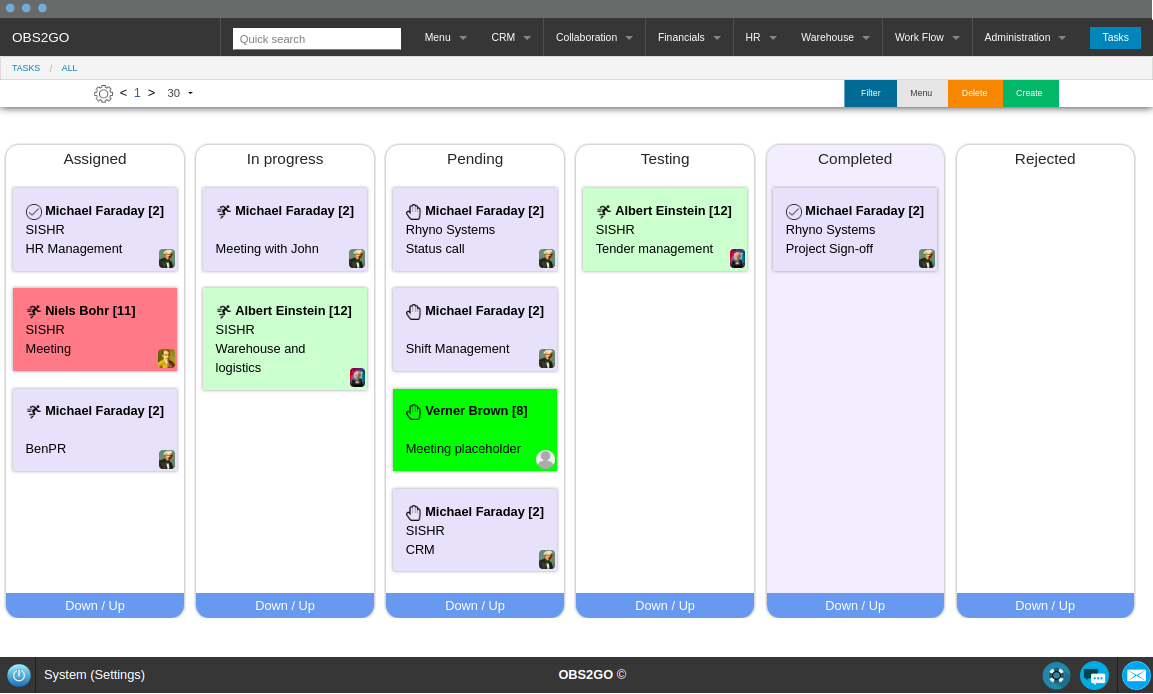Click Down / Up under Assigned column
Viewport: 1153px width, 694px height.
pyautogui.click(x=95, y=606)
